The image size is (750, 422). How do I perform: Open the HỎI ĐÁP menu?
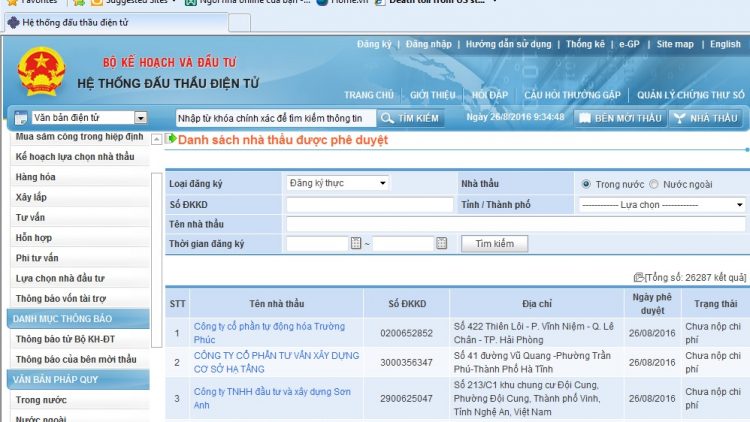point(490,95)
